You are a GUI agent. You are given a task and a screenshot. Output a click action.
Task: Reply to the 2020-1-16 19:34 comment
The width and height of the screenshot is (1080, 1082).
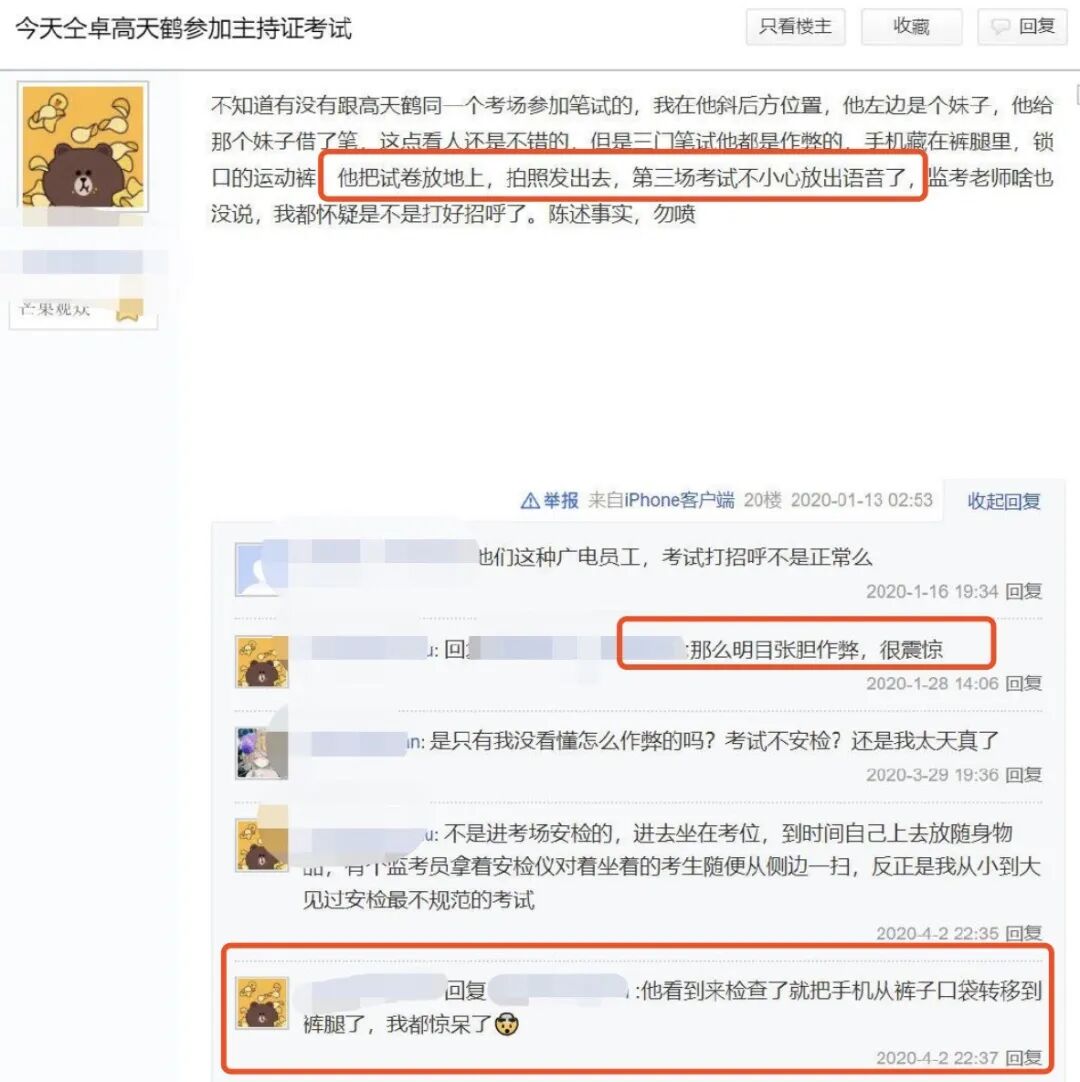click(x=1023, y=591)
